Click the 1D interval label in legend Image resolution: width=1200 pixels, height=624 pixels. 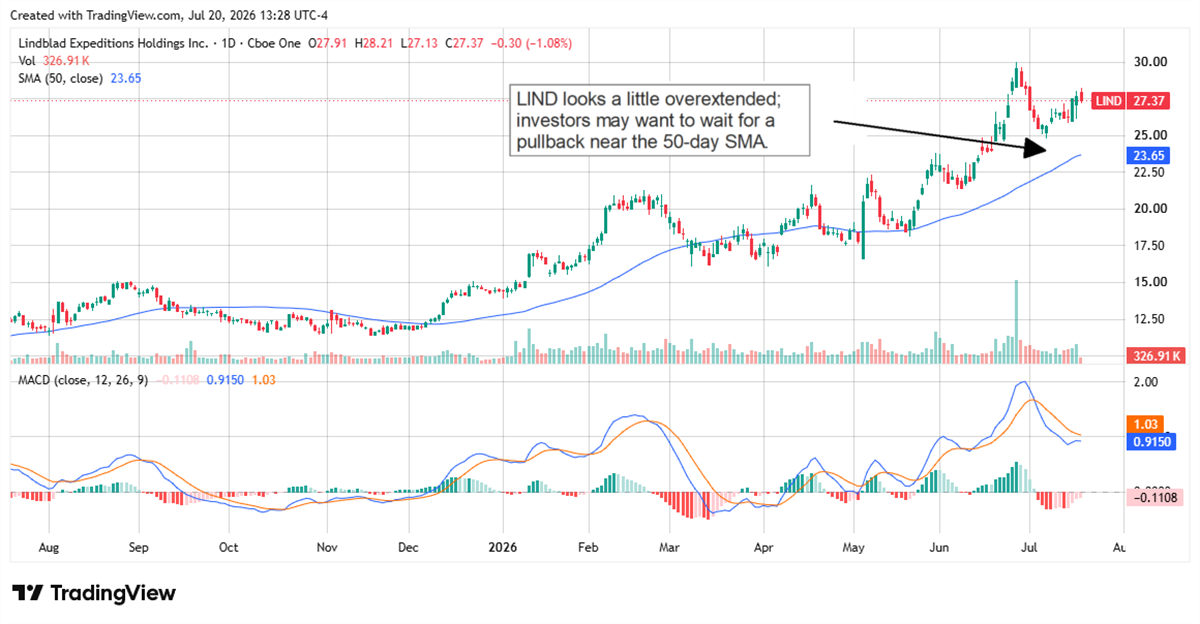pyautogui.click(x=227, y=43)
